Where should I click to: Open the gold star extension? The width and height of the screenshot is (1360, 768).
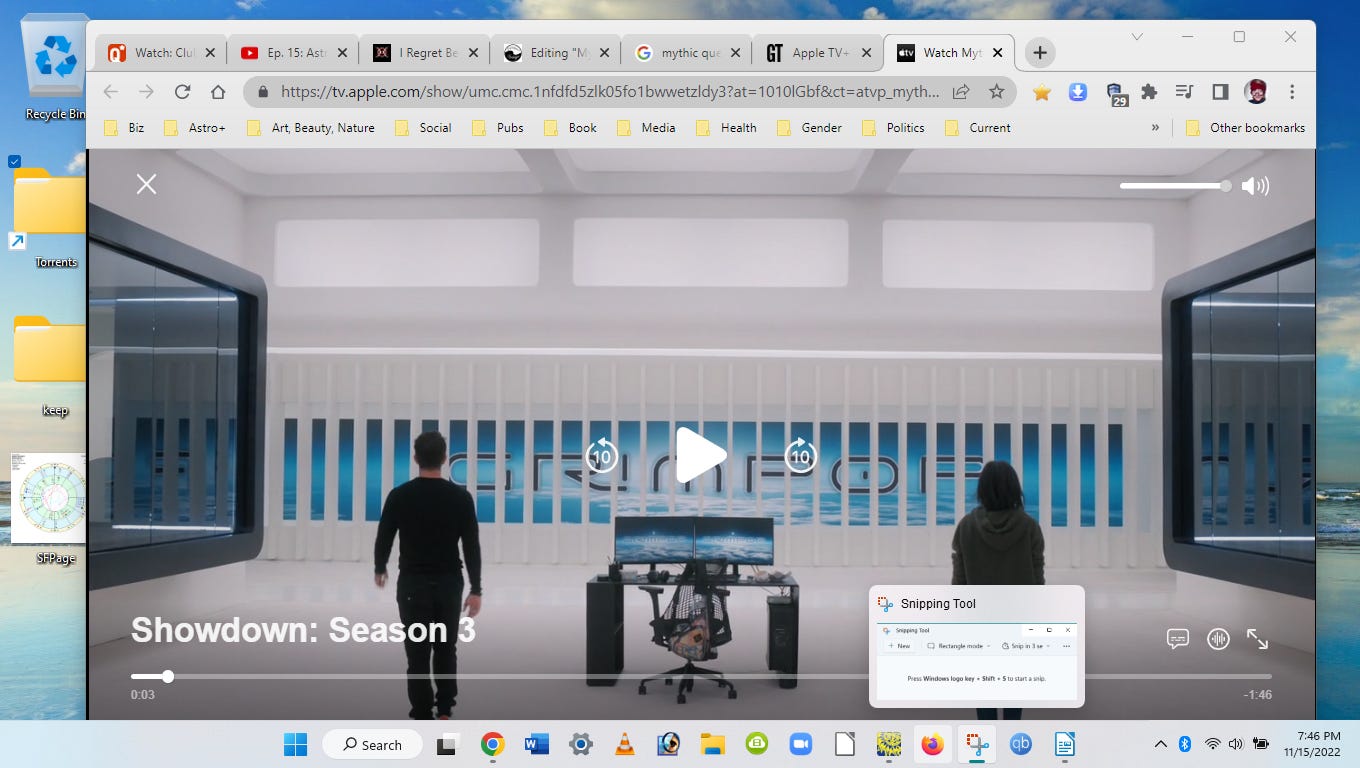(x=1042, y=92)
